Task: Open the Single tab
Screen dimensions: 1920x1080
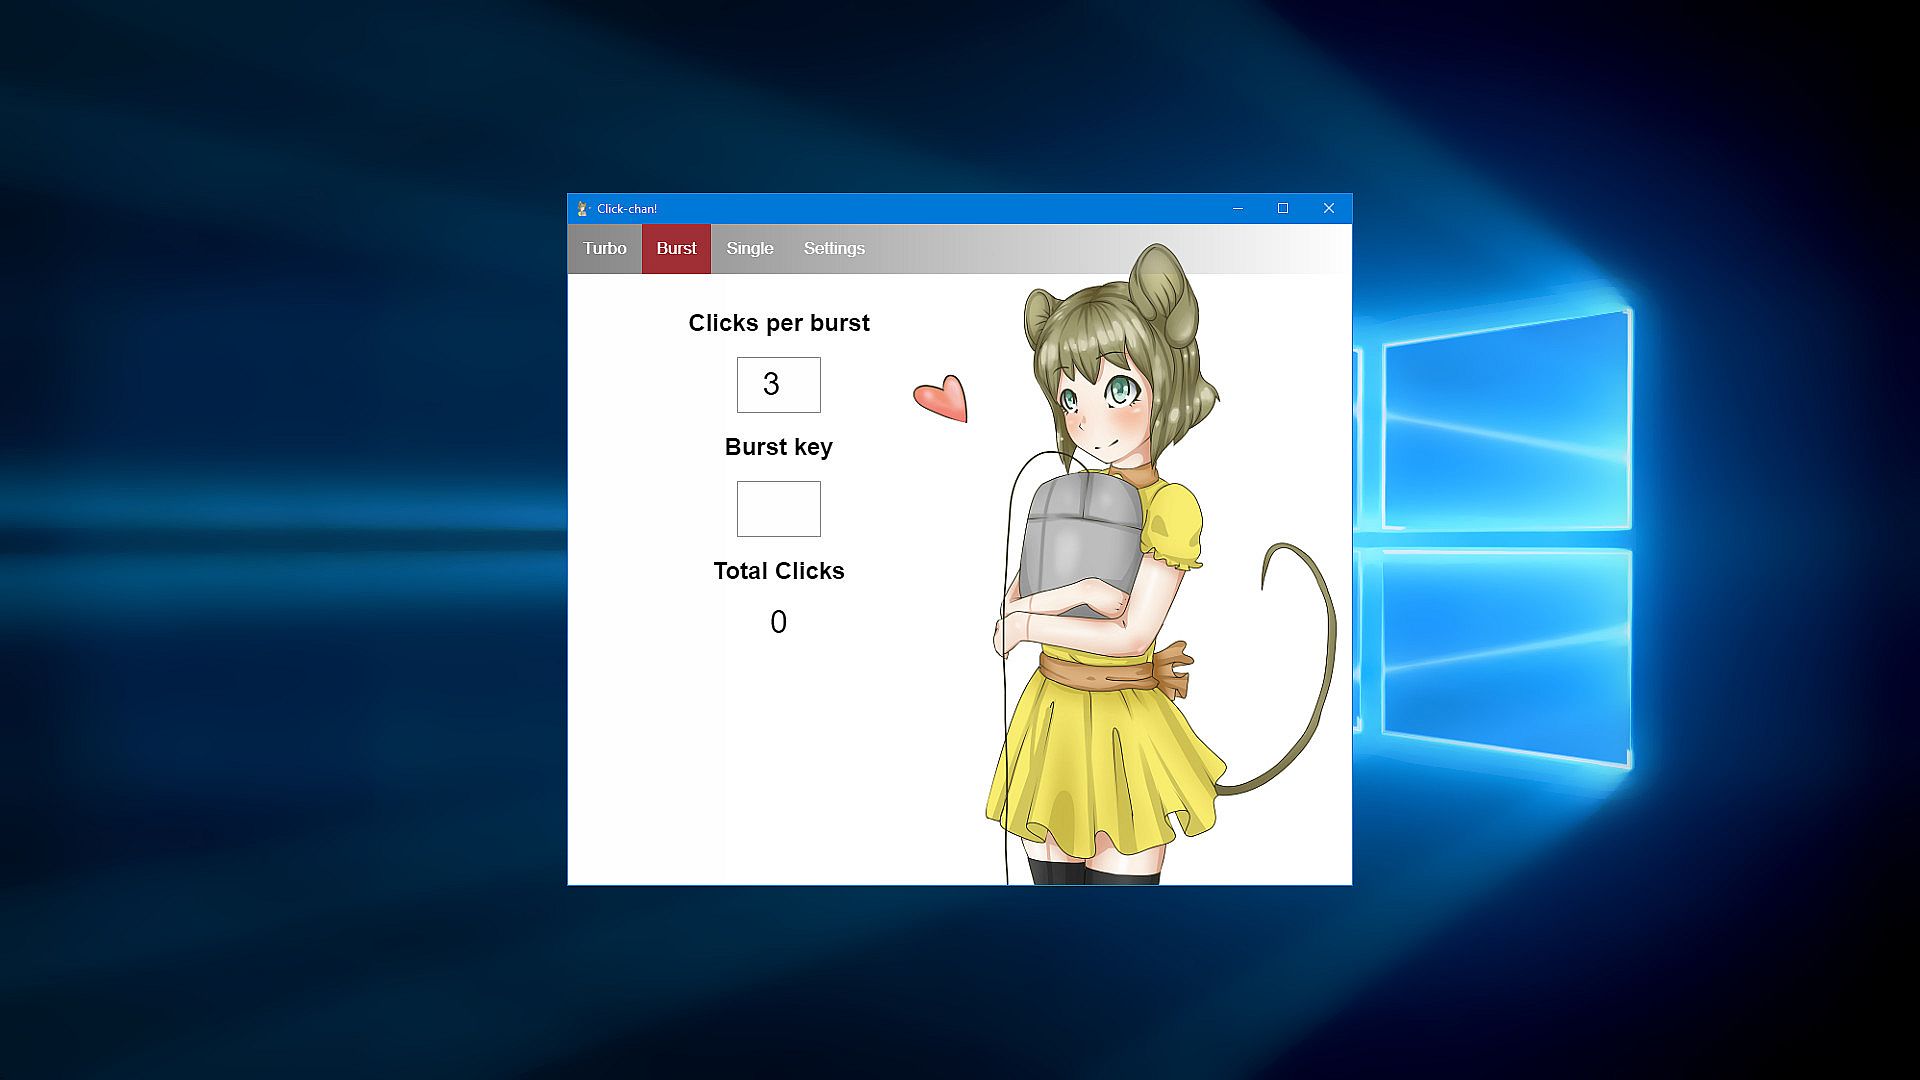Action: click(749, 249)
